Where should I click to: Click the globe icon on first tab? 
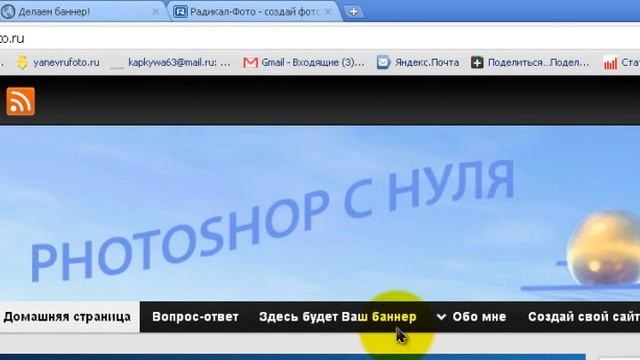pyautogui.click(x=8, y=12)
